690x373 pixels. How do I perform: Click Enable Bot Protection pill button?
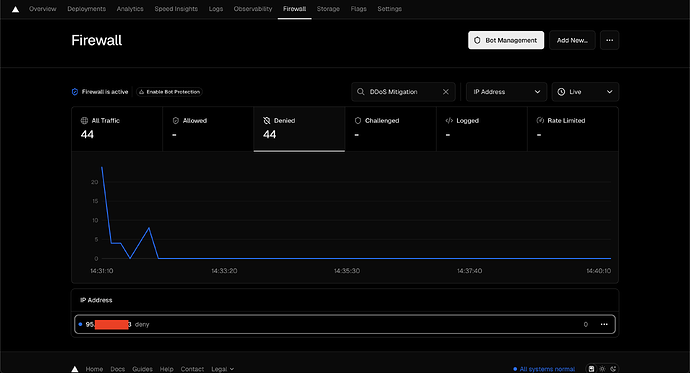tap(169, 92)
